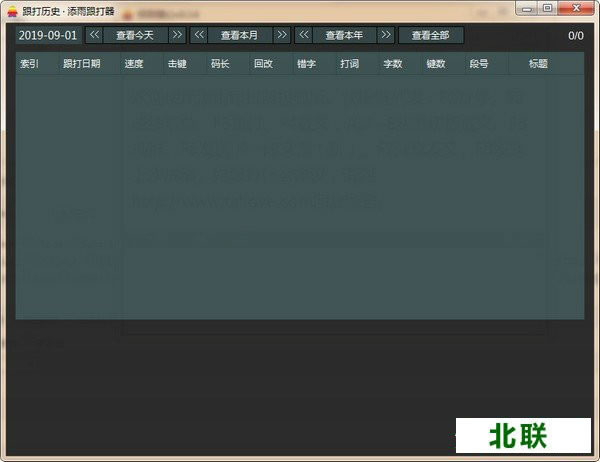The width and height of the screenshot is (600, 462).
Task: Go to next year with right arrows
Action: 386,35
